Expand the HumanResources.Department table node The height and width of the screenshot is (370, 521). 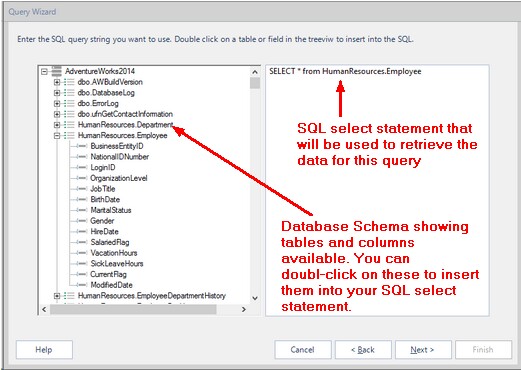57,125
